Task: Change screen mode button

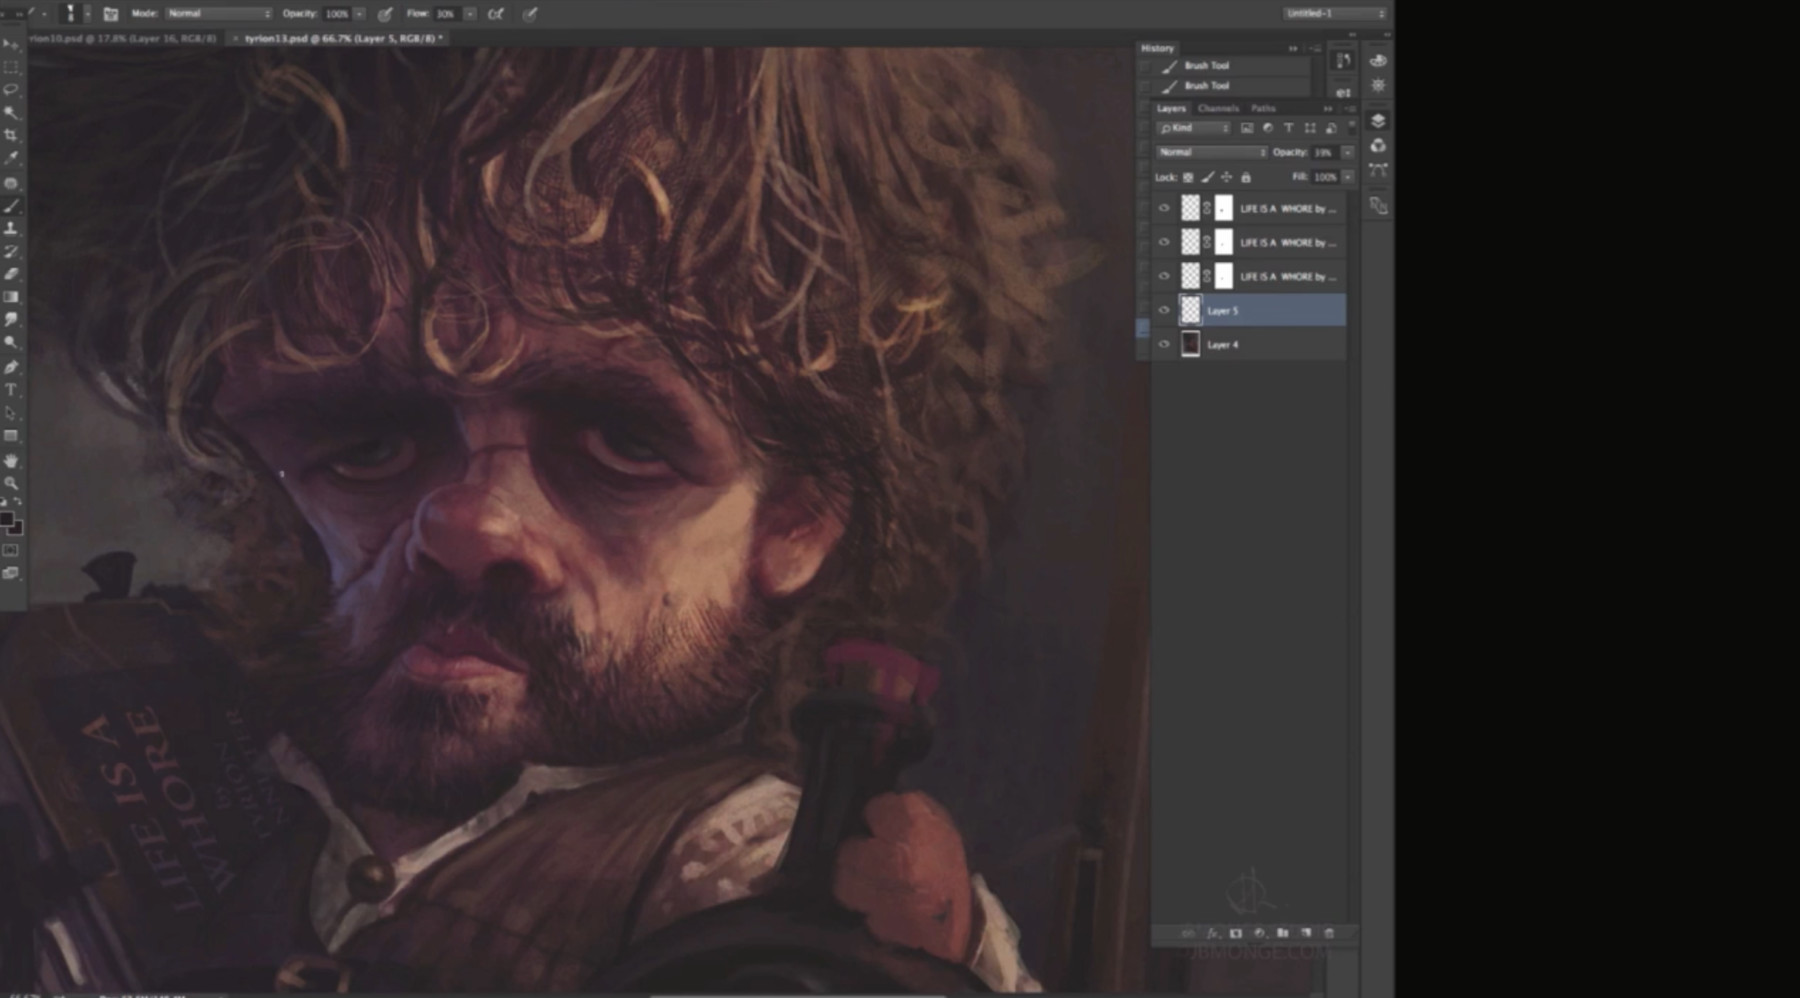Action: pyautogui.click(x=11, y=573)
